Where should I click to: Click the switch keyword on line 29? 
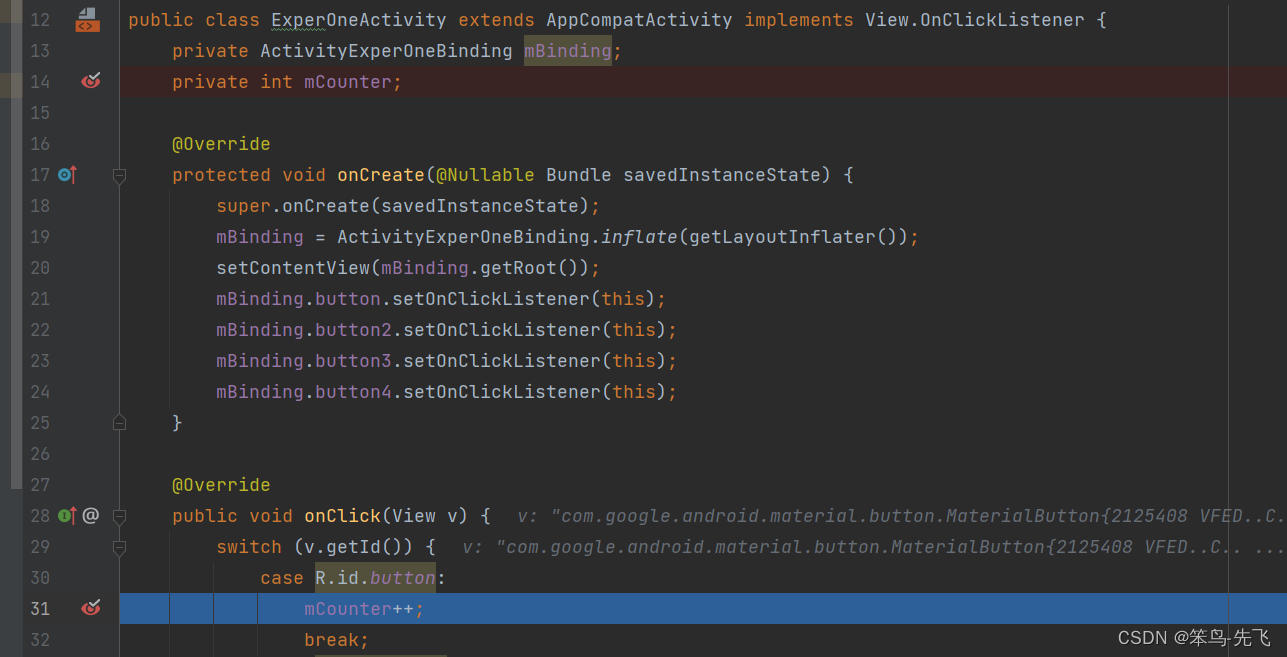pyautogui.click(x=249, y=547)
